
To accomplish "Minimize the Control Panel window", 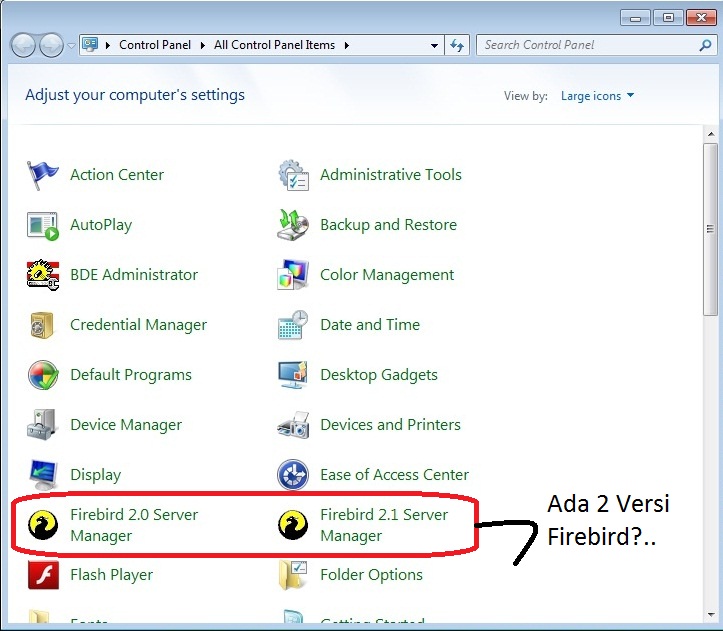I will tap(635, 18).
